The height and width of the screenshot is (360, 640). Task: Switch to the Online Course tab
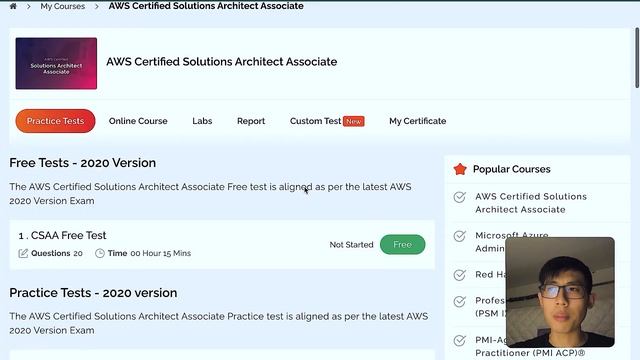point(138,121)
